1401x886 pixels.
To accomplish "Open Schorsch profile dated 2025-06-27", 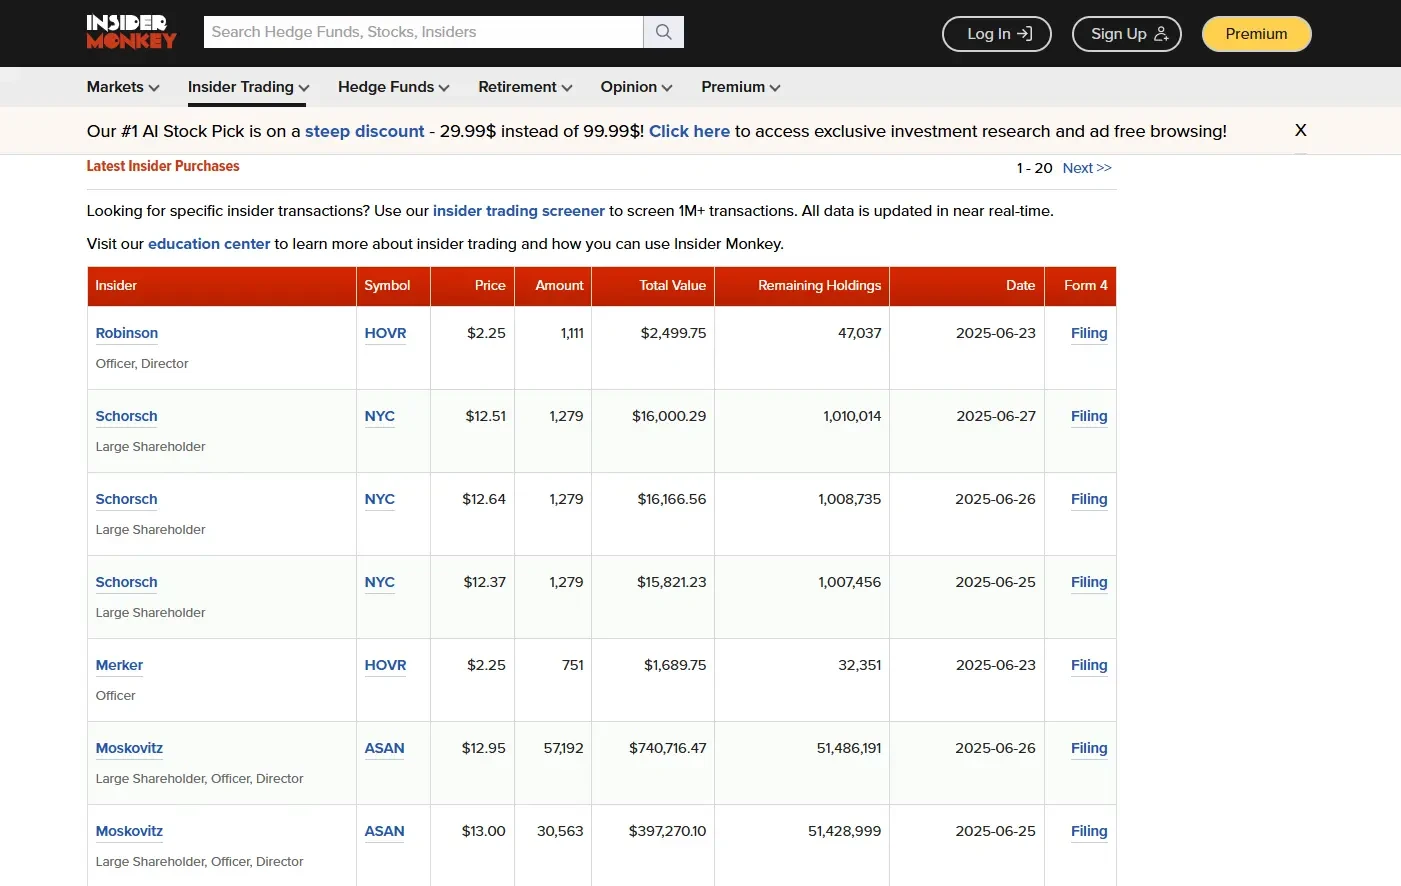I will click(x=126, y=416).
